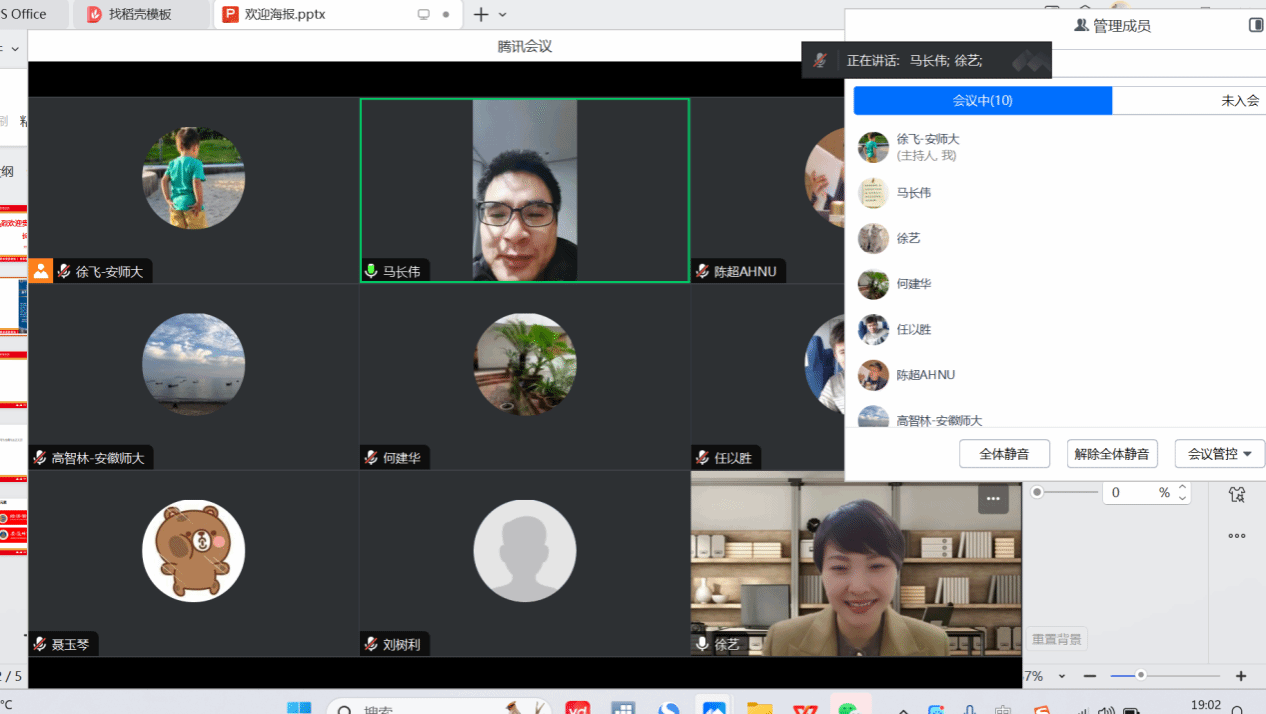The width and height of the screenshot is (1266, 714).
Task: Expand the tab list arrow beside the plus
Action: [503, 15]
